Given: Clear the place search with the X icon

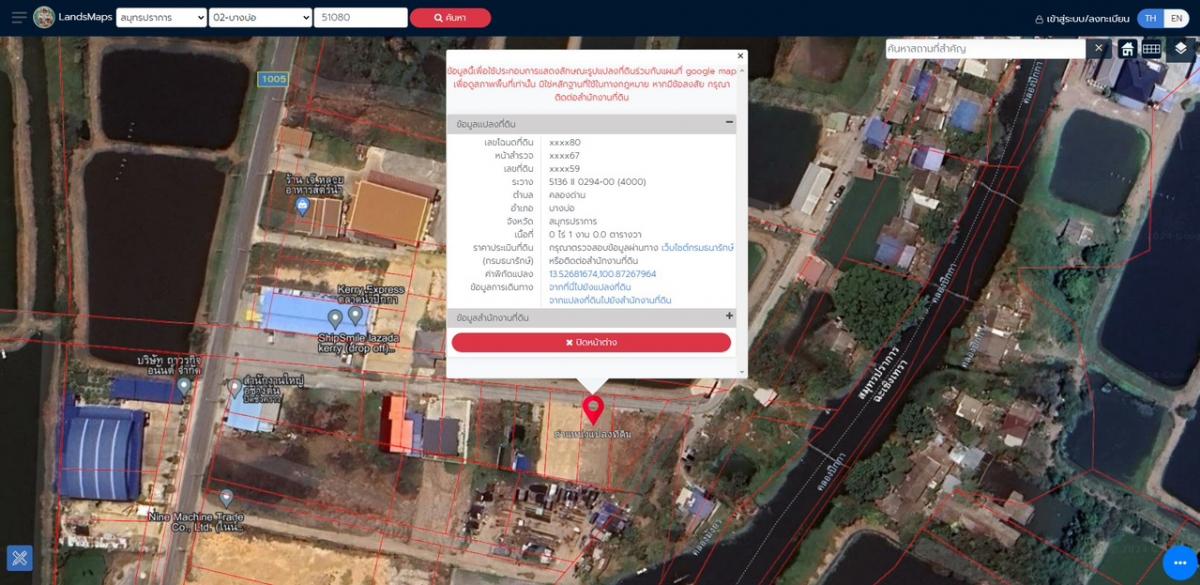Looking at the screenshot, I should click(1098, 47).
